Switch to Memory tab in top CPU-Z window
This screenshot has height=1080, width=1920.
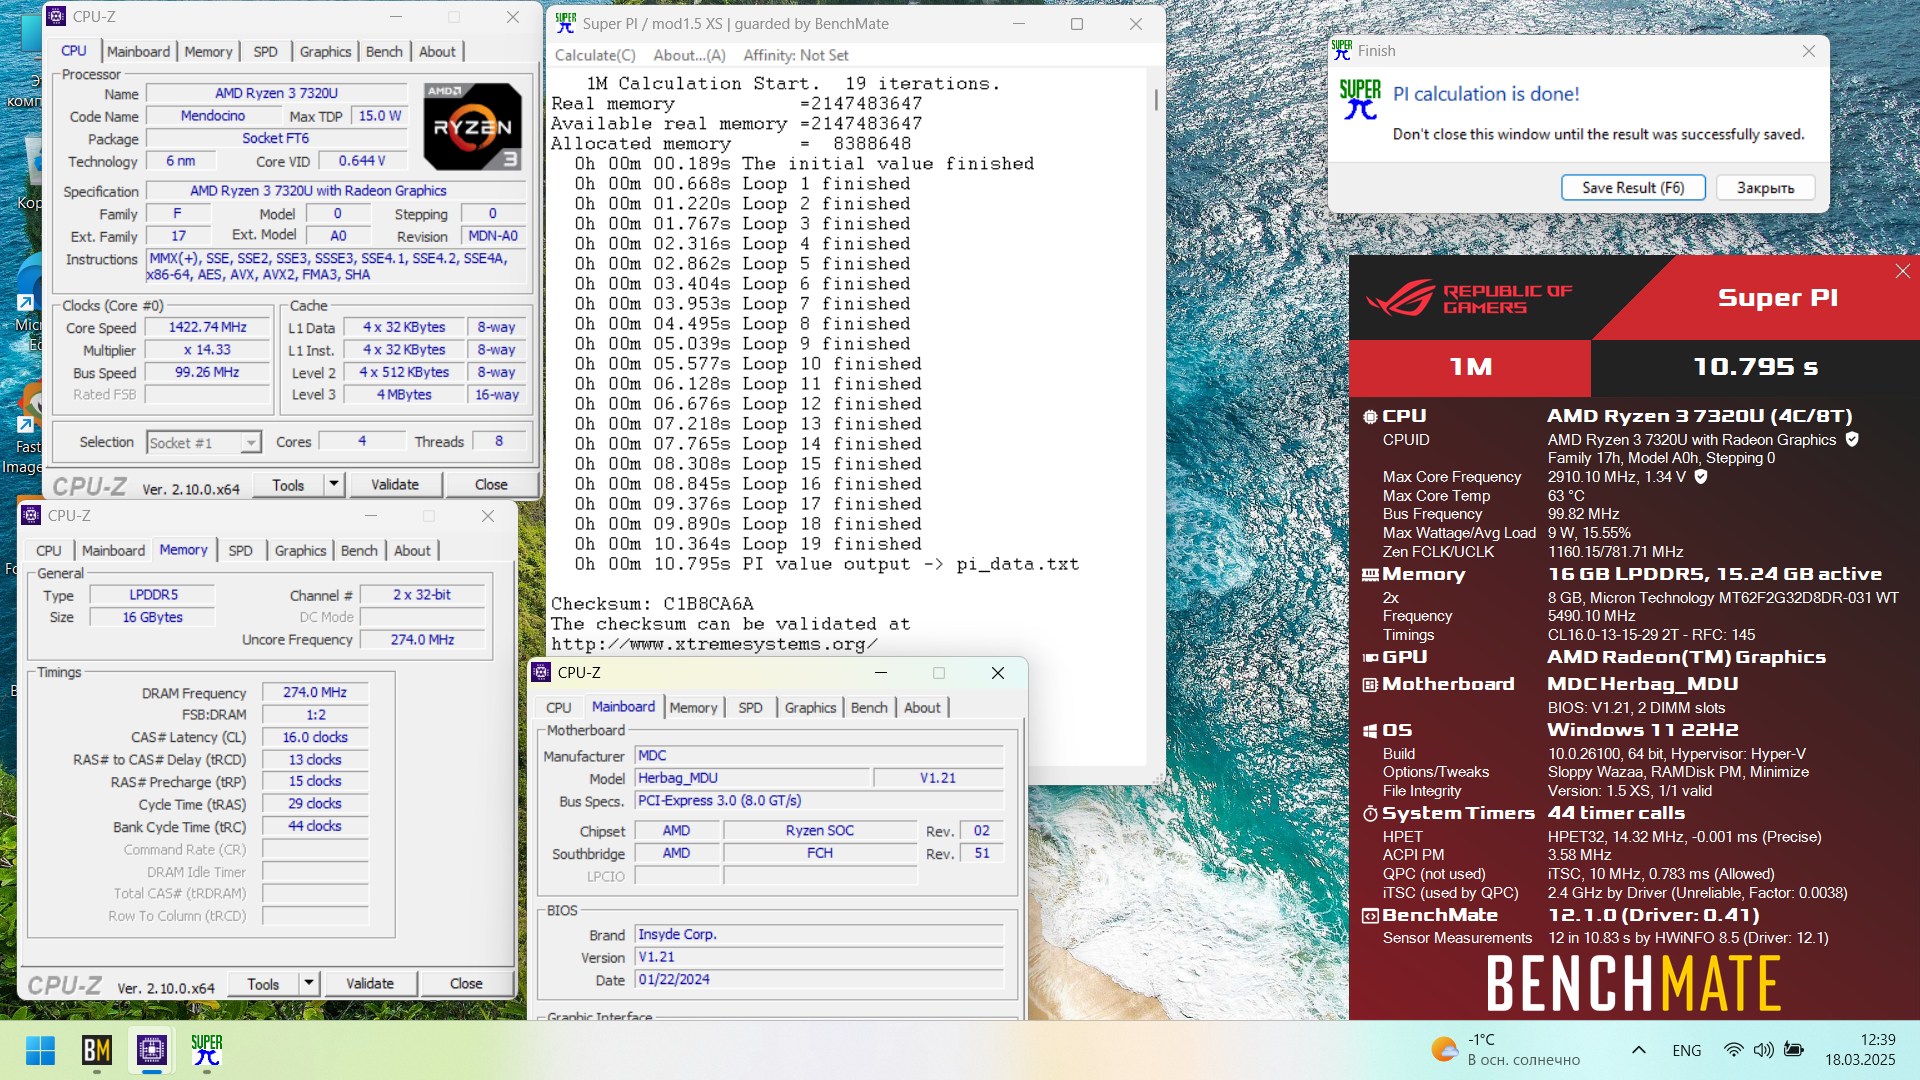pyautogui.click(x=208, y=51)
